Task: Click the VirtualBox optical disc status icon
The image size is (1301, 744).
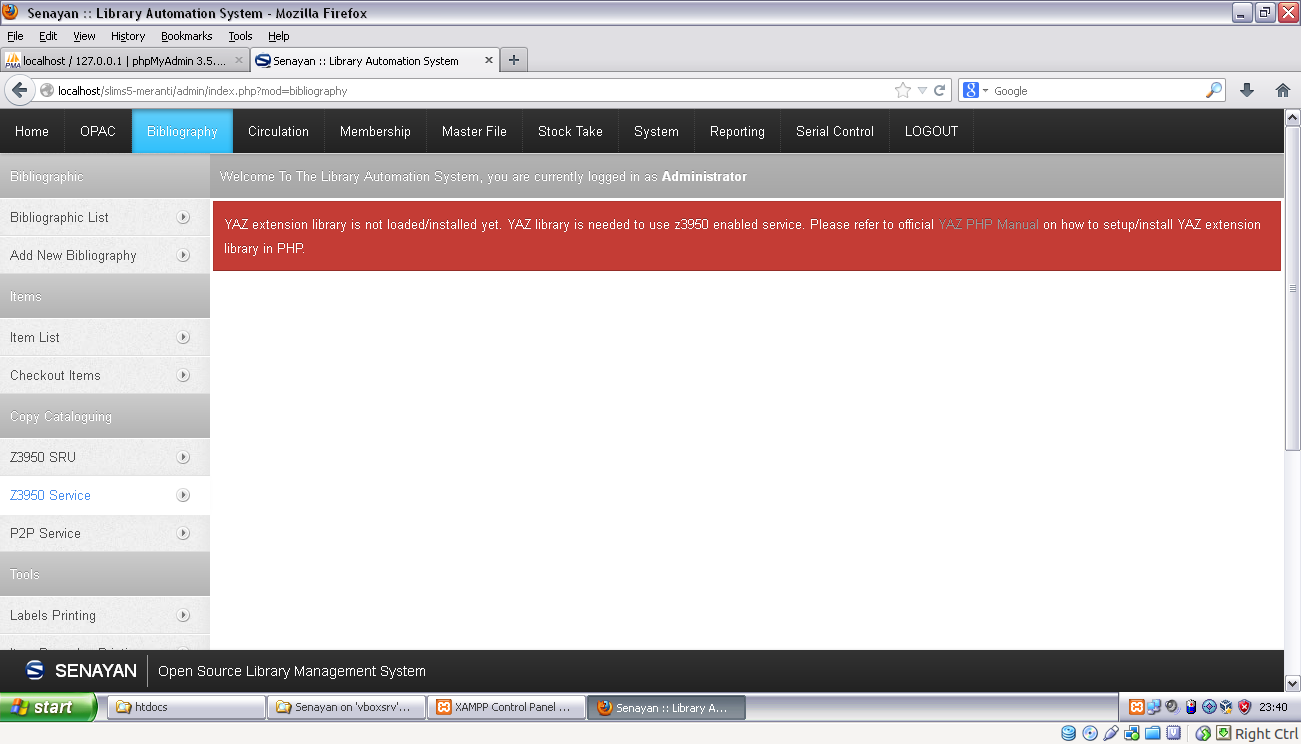Action: click(x=1090, y=733)
